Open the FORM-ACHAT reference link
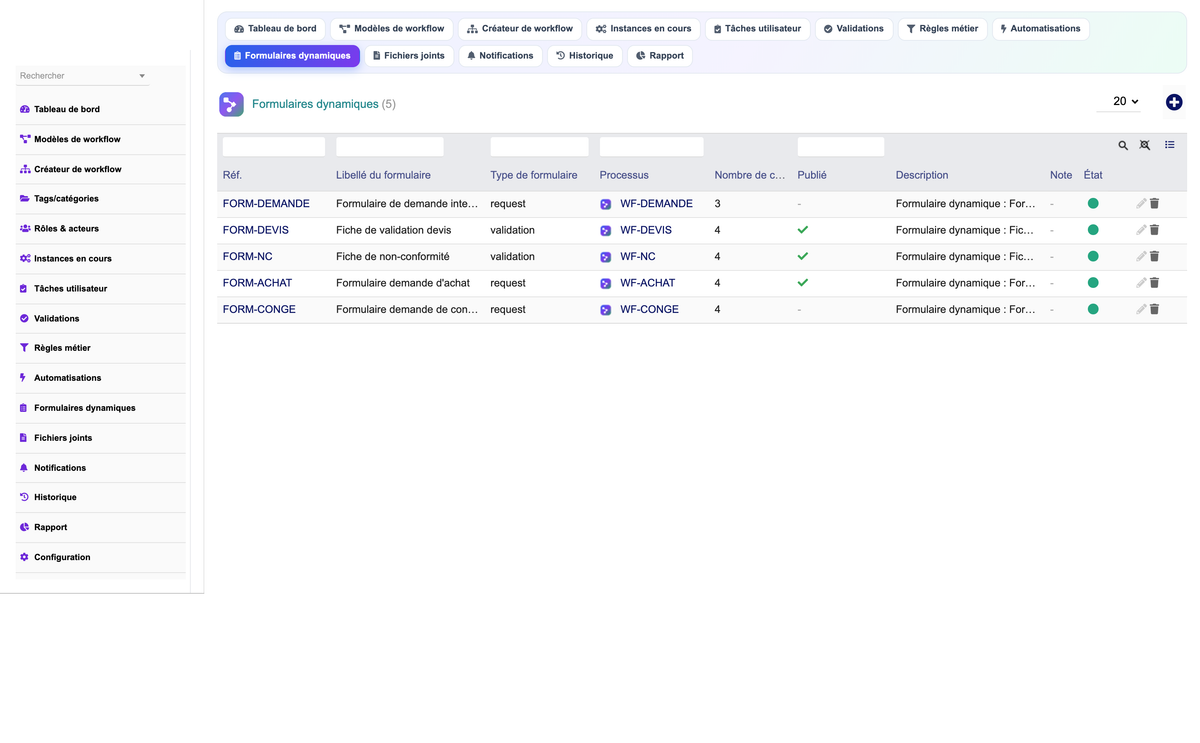1200x743 pixels. [257, 283]
